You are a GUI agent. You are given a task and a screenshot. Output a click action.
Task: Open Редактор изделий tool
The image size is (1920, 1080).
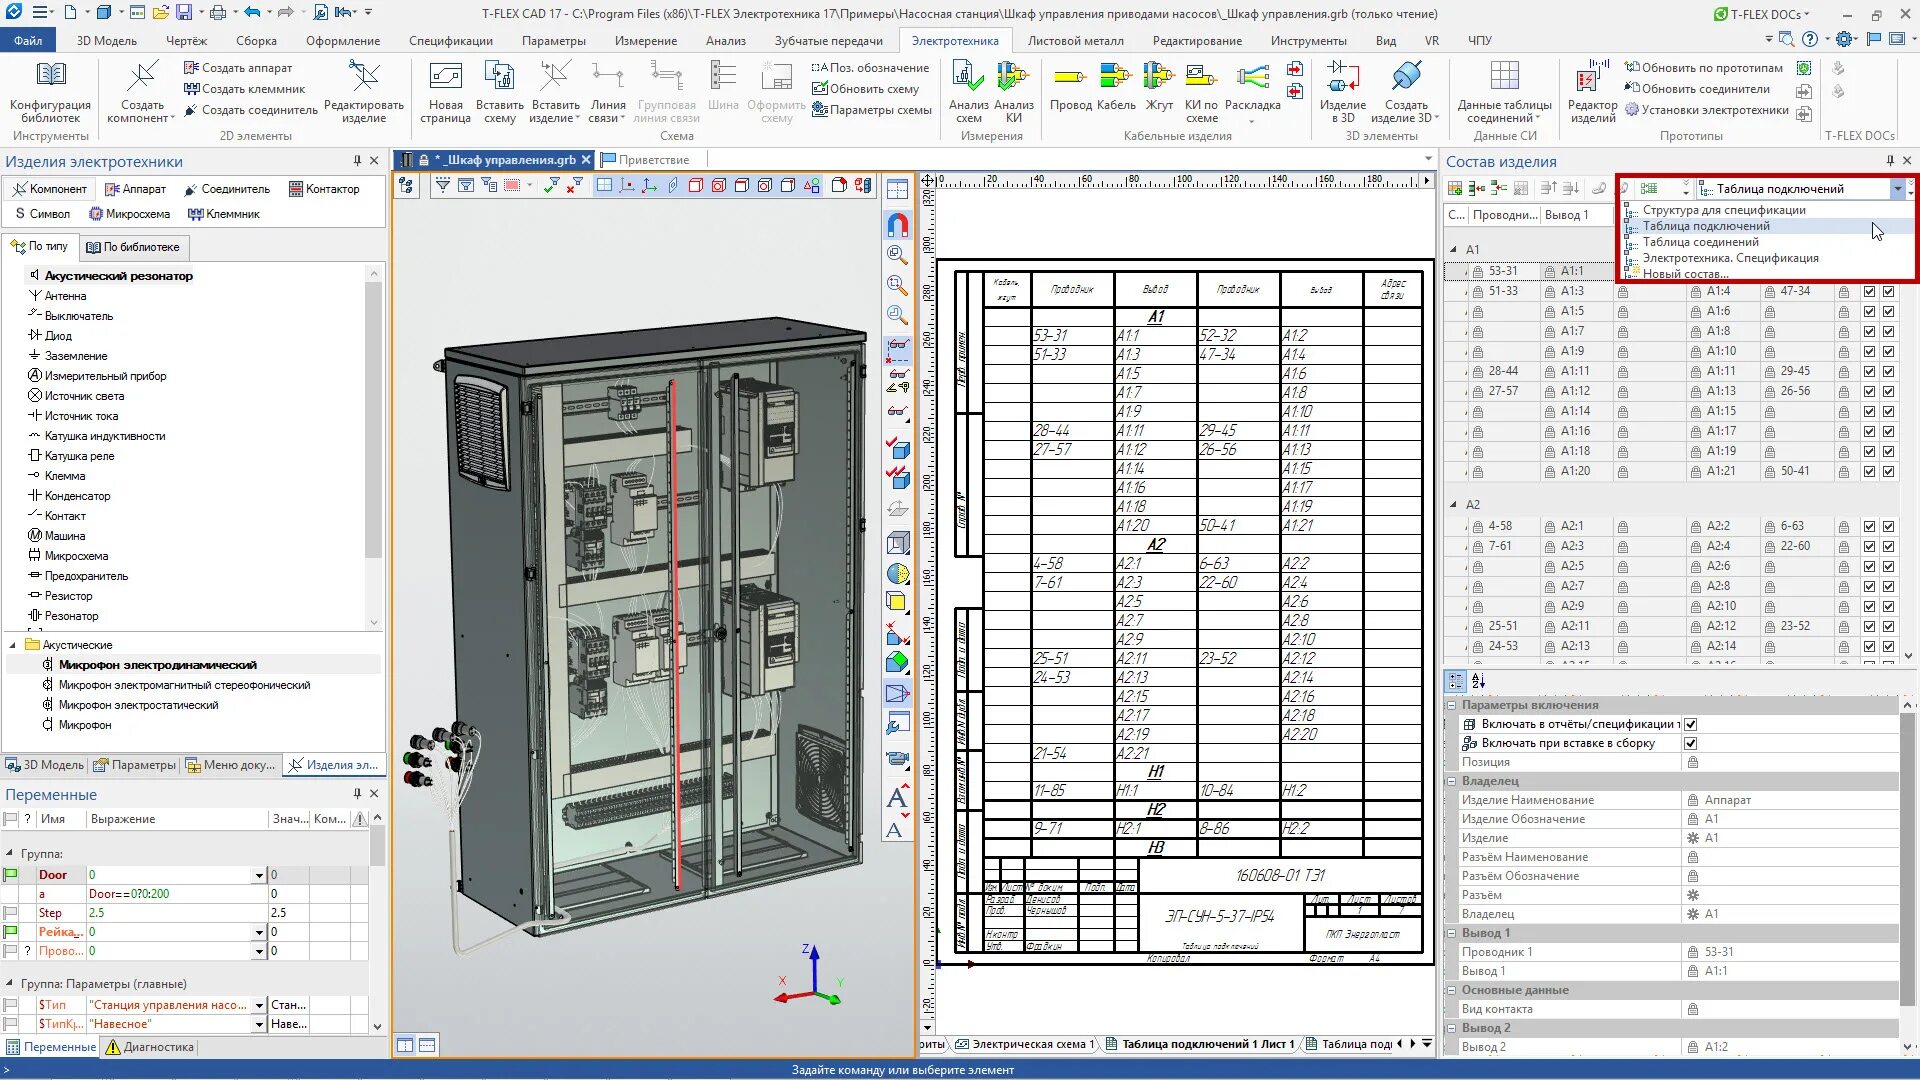1592,78
